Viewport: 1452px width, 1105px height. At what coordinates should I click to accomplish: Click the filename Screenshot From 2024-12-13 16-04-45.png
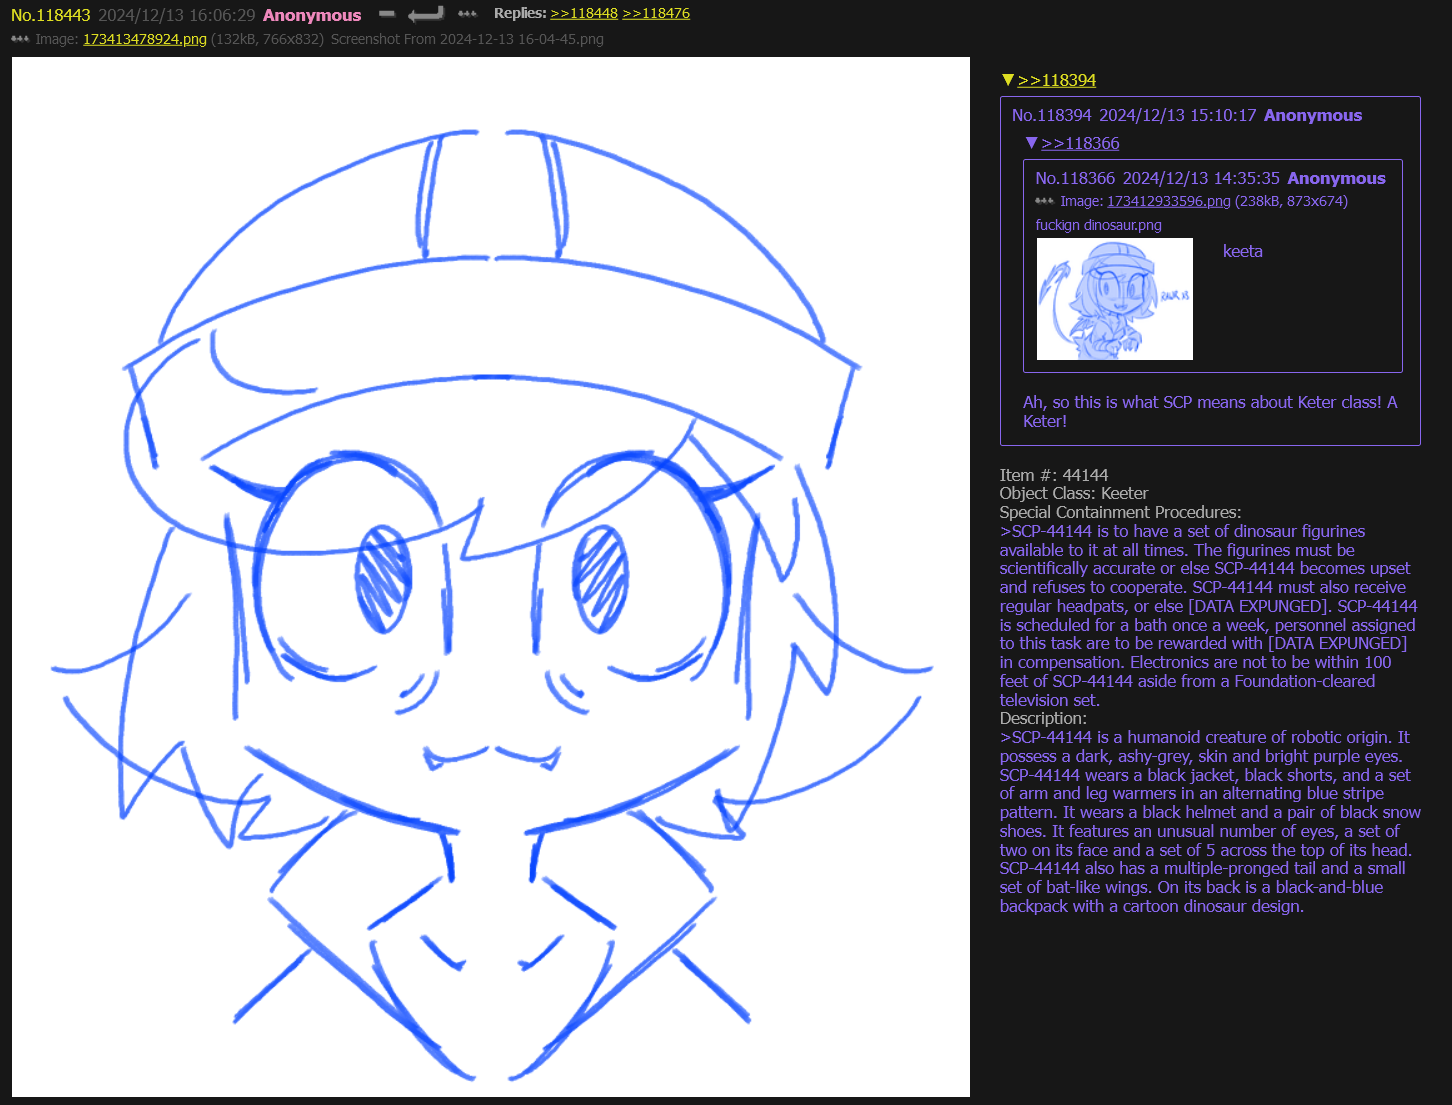click(x=467, y=39)
